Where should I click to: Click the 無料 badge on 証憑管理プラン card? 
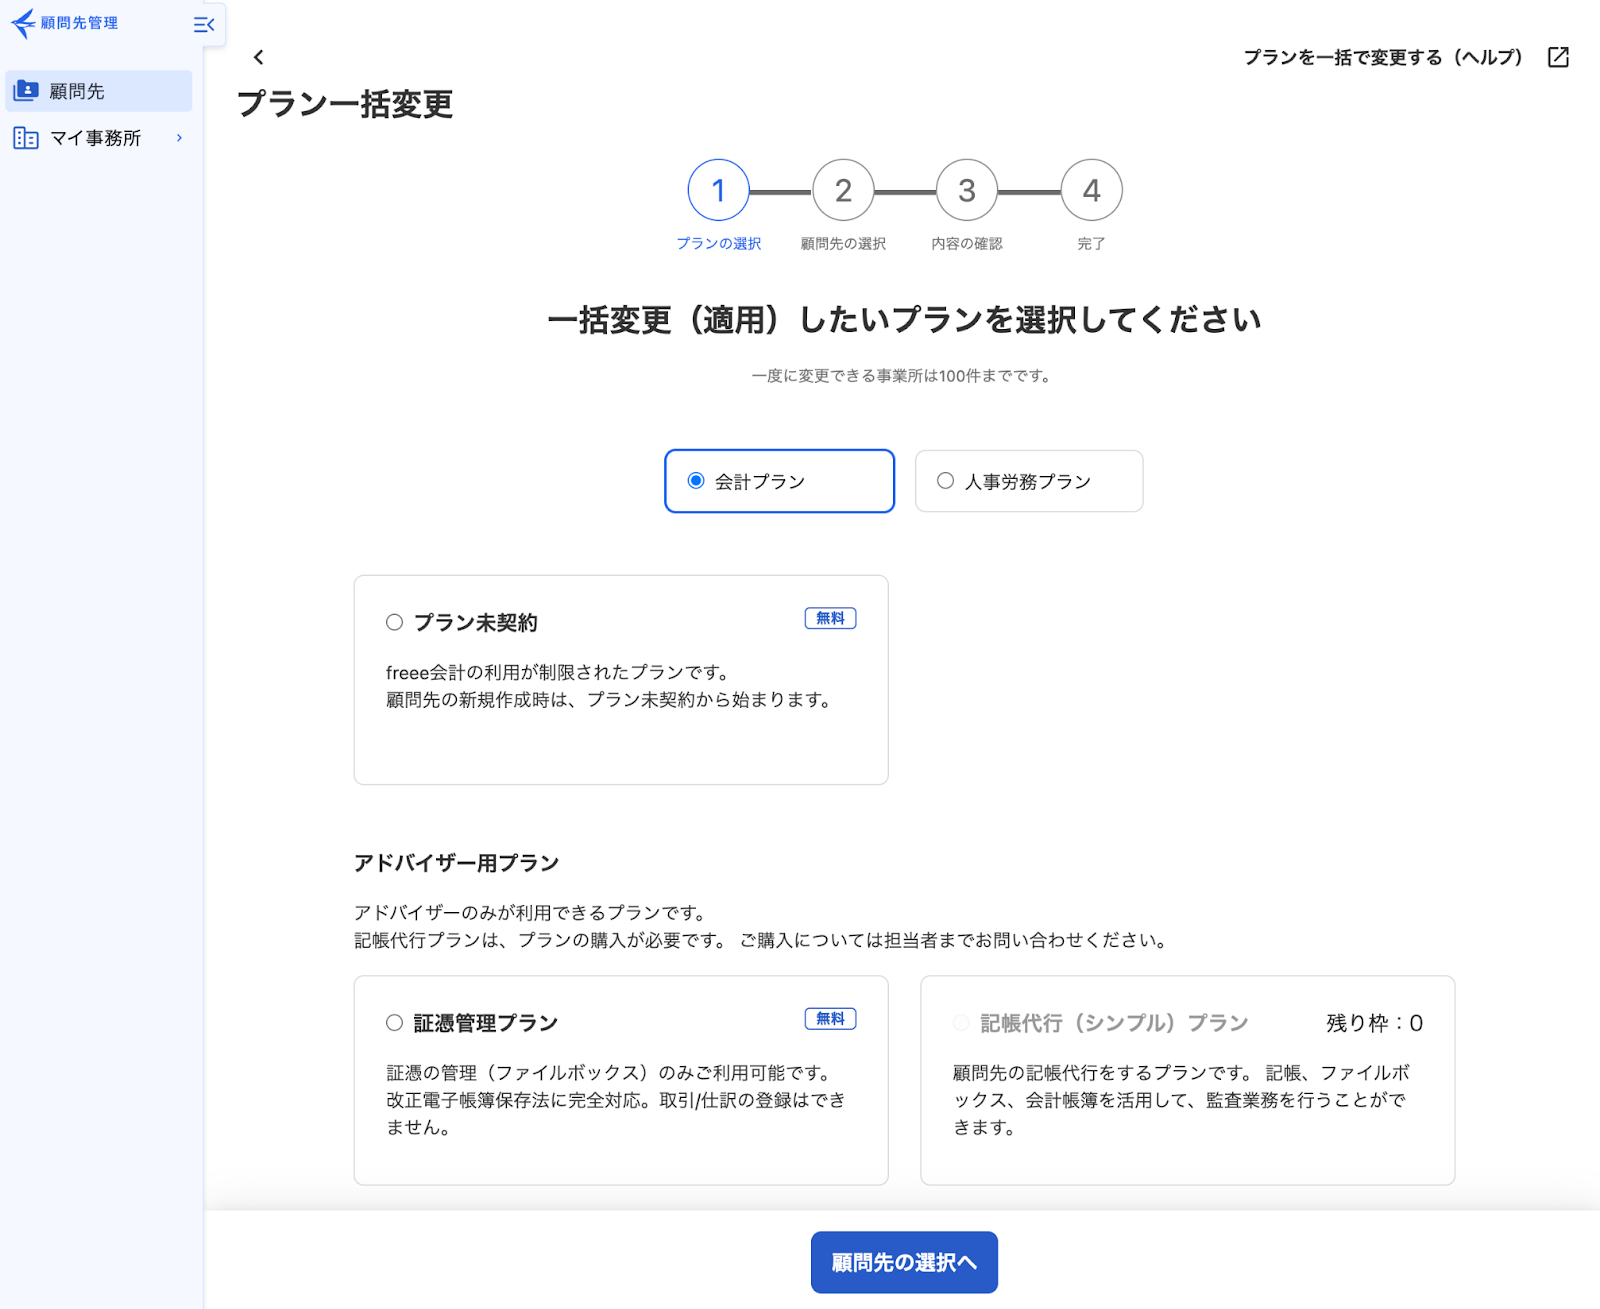(x=830, y=1018)
